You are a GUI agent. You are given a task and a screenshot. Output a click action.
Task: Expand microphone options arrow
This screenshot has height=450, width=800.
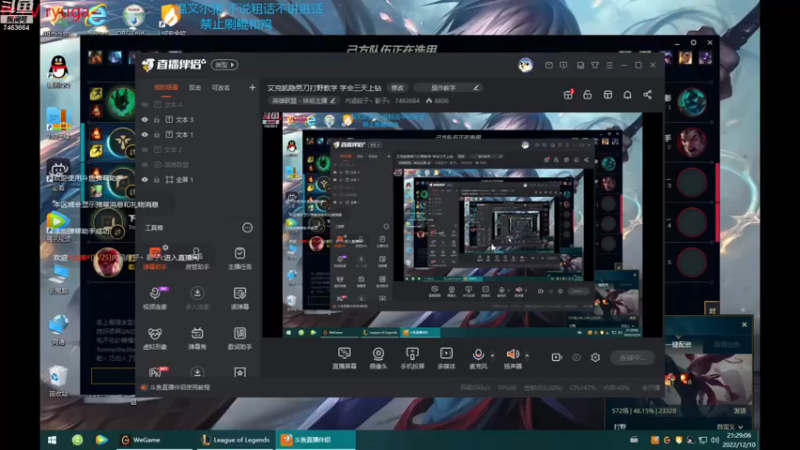[492, 355]
